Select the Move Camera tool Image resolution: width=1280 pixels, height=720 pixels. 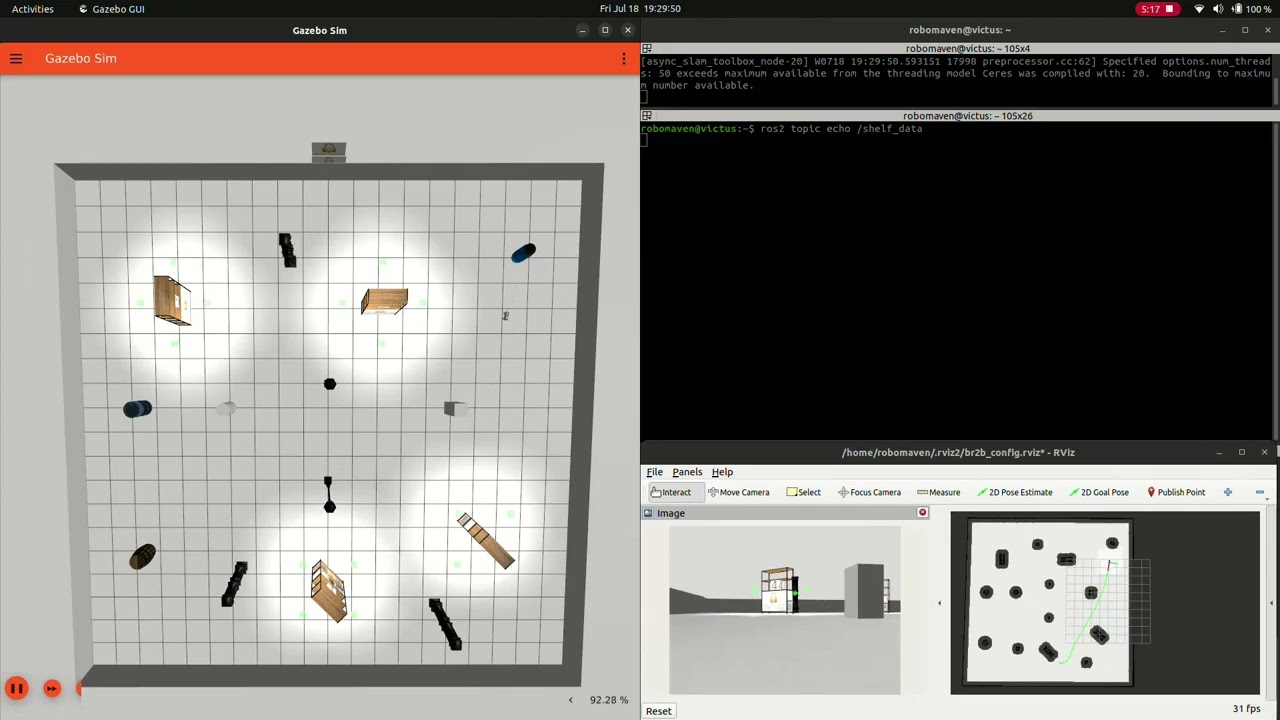pyautogui.click(x=738, y=492)
